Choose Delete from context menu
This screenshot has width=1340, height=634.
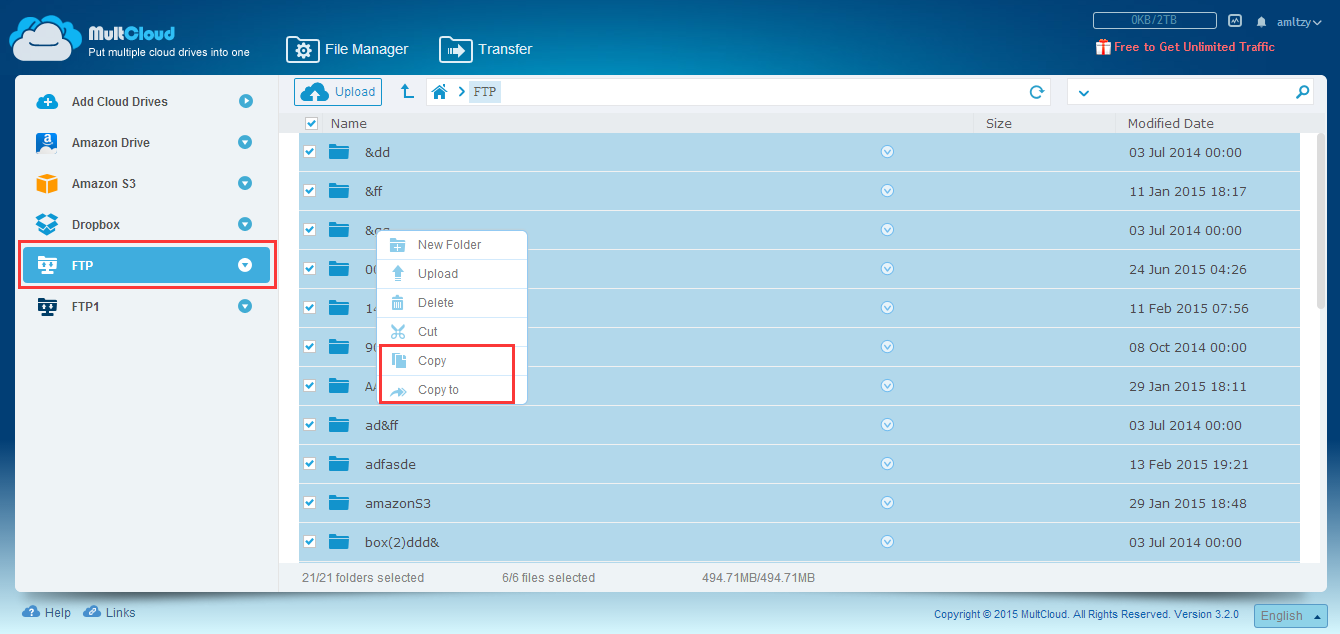(451, 303)
